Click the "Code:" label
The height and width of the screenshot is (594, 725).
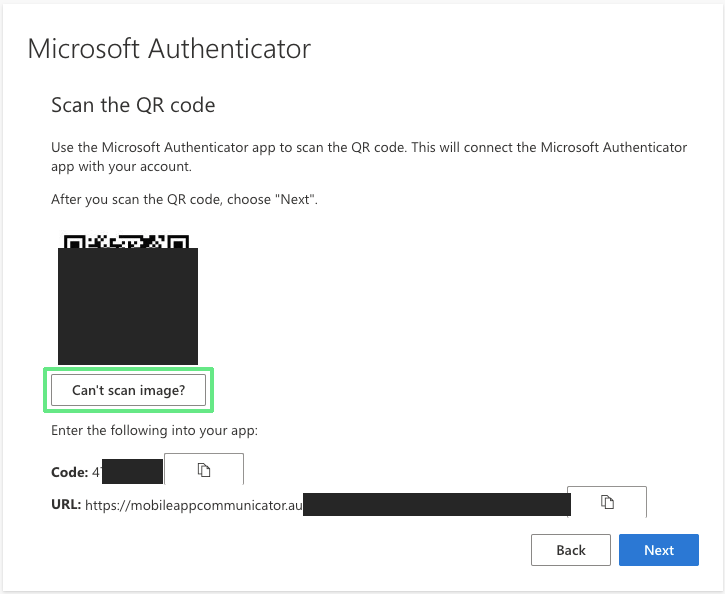click(x=69, y=472)
